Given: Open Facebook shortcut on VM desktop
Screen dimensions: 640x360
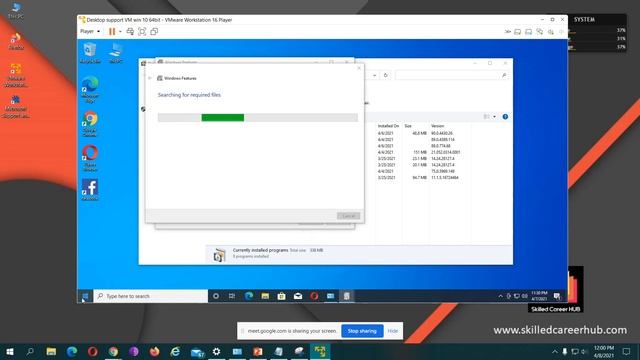Looking at the screenshot, I should pos(90,190).
